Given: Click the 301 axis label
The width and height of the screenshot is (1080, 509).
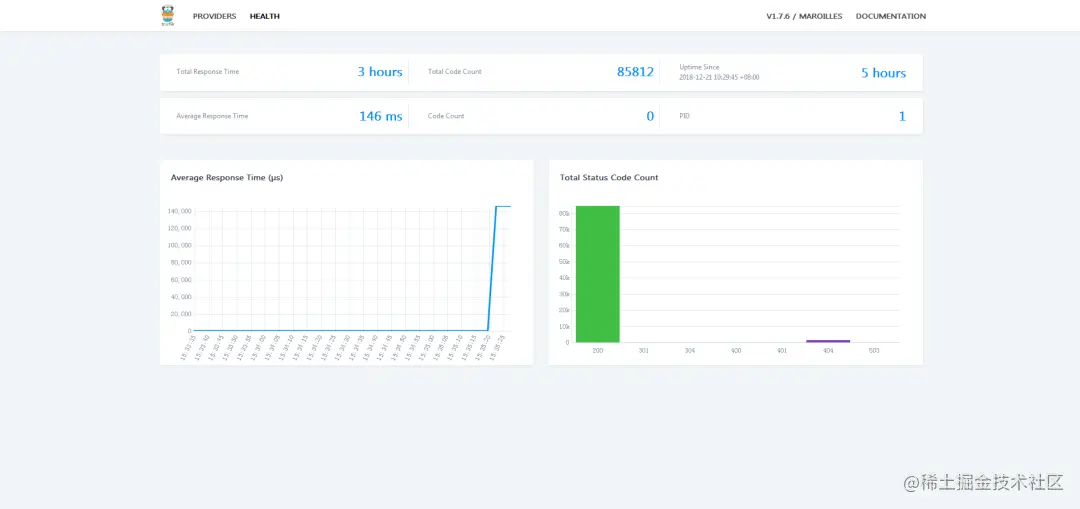Looking at the screenshot, I should pos(643,351).
